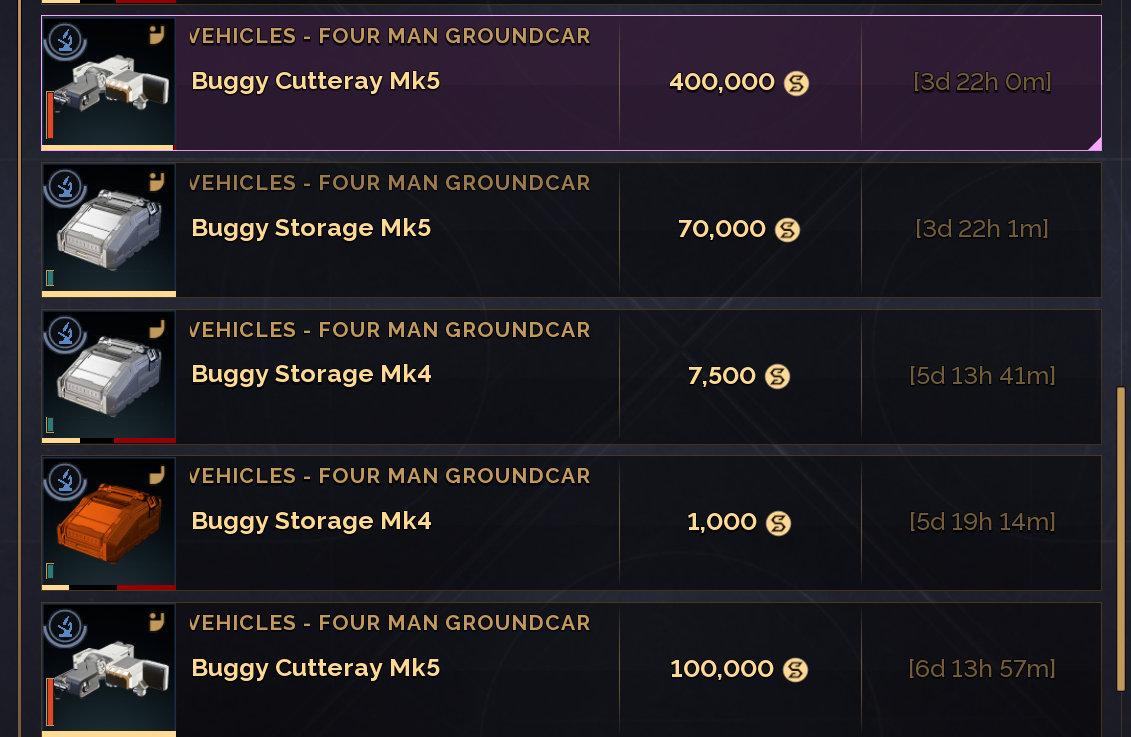This screenshot has width=1131, height=737.
Task: Click the hand icon on the 400,000 Cutteray thumbnail
Action: click(157, 36)
